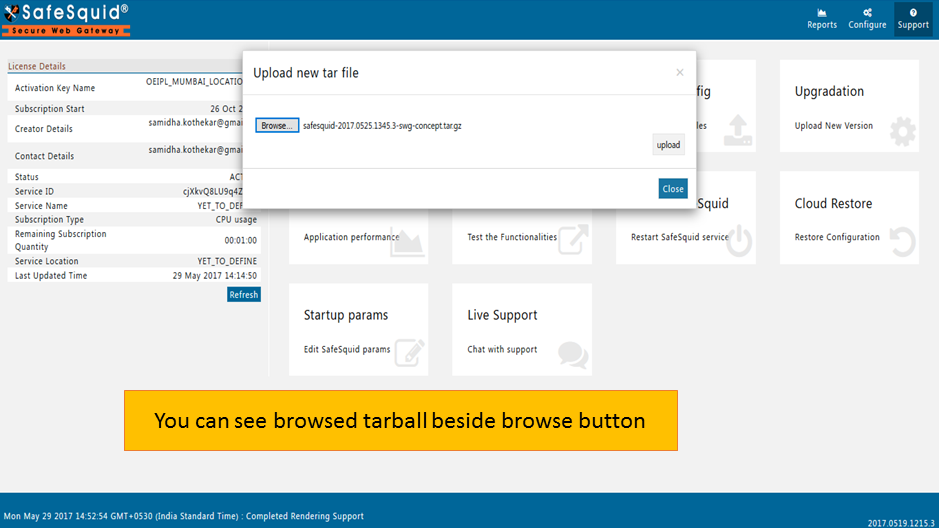This screenshot has height=528, width=939.
Task: Click the Activation Key Name label
Action: pos(55,88)
